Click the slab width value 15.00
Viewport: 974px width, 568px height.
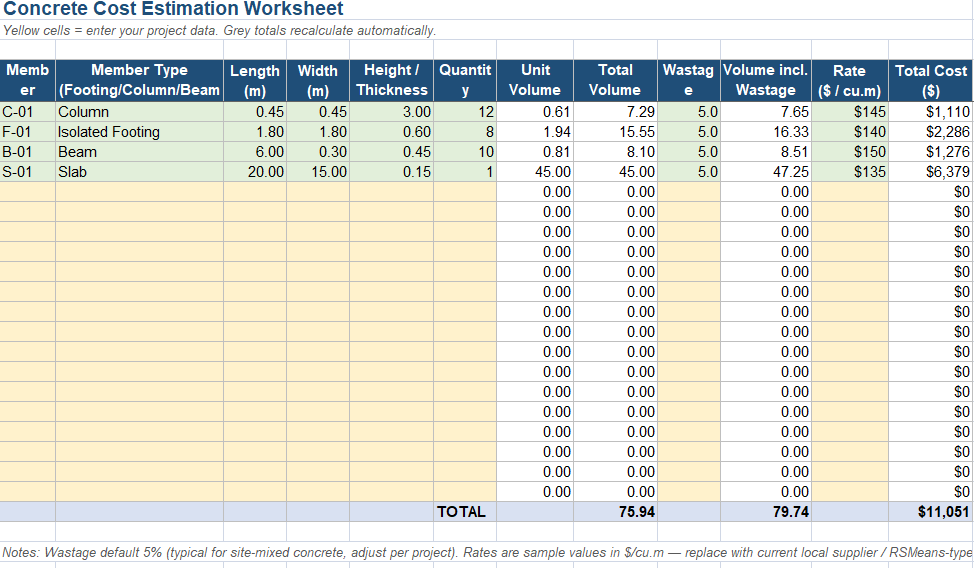click(318, 172)
